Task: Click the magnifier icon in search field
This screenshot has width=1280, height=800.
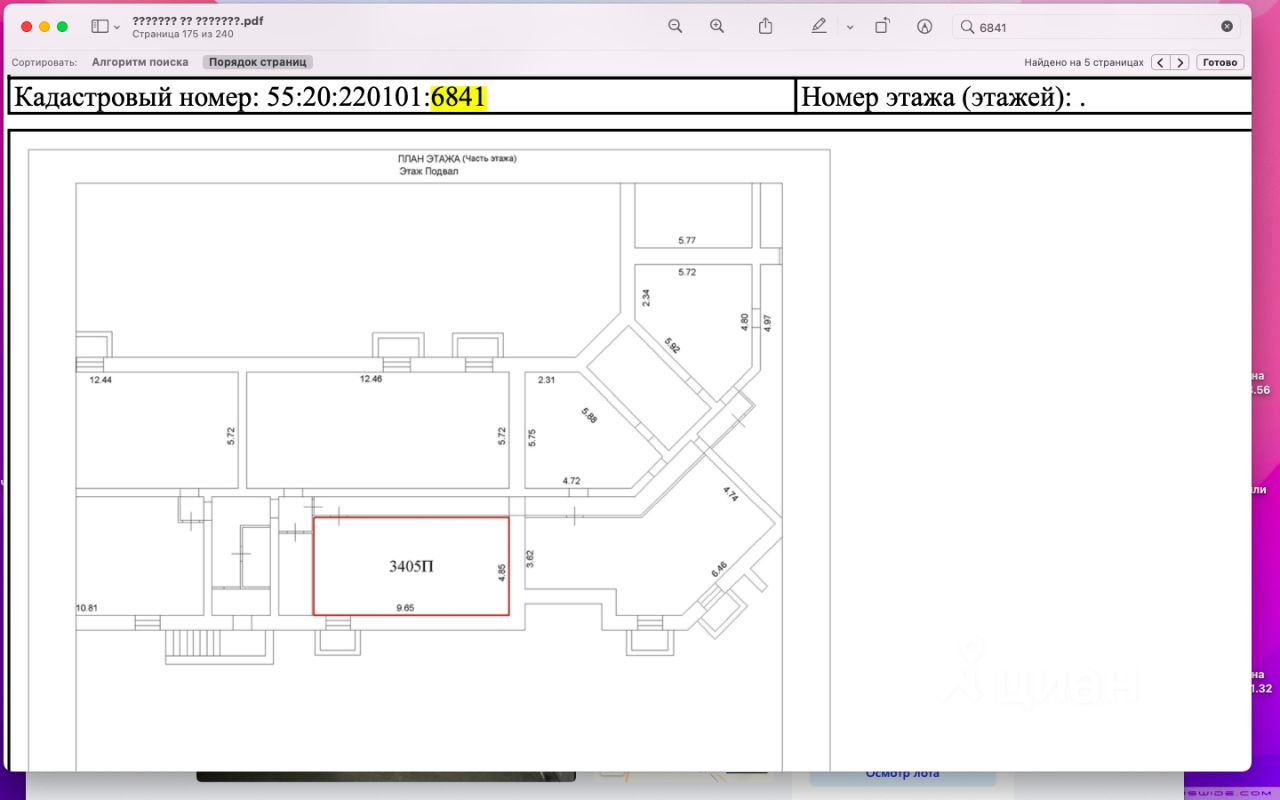Action: tap(967, 27)
